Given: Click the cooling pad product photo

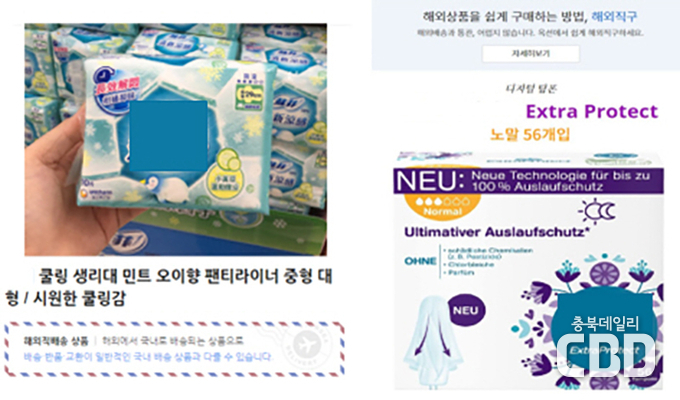Looking at the screenshot, I should [x=176, y=139].
